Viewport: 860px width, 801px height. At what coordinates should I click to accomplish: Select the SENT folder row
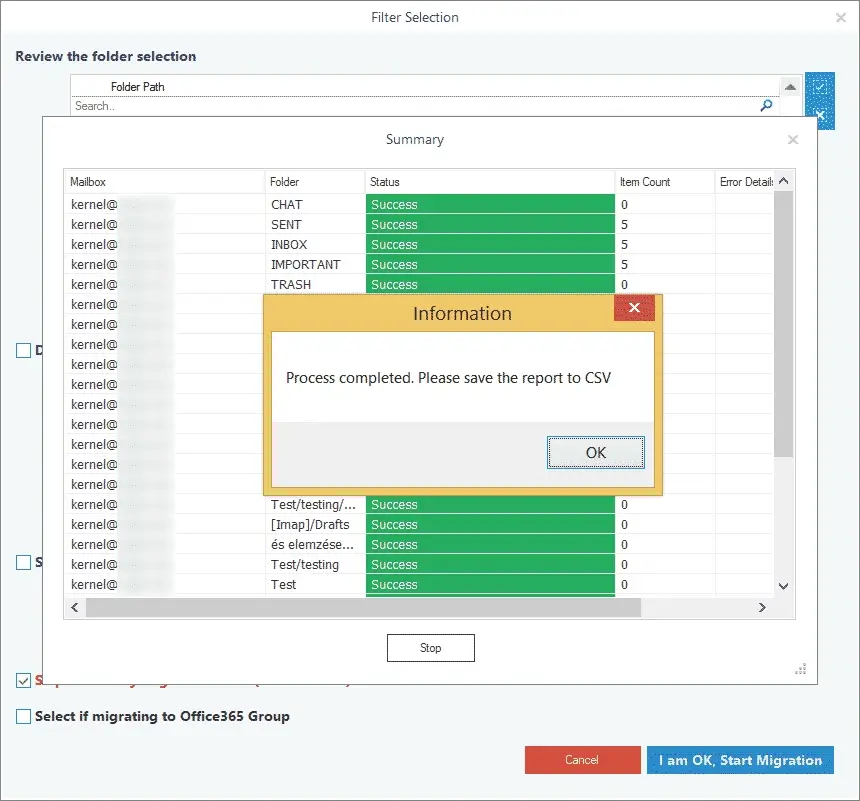tap(418, 224)
